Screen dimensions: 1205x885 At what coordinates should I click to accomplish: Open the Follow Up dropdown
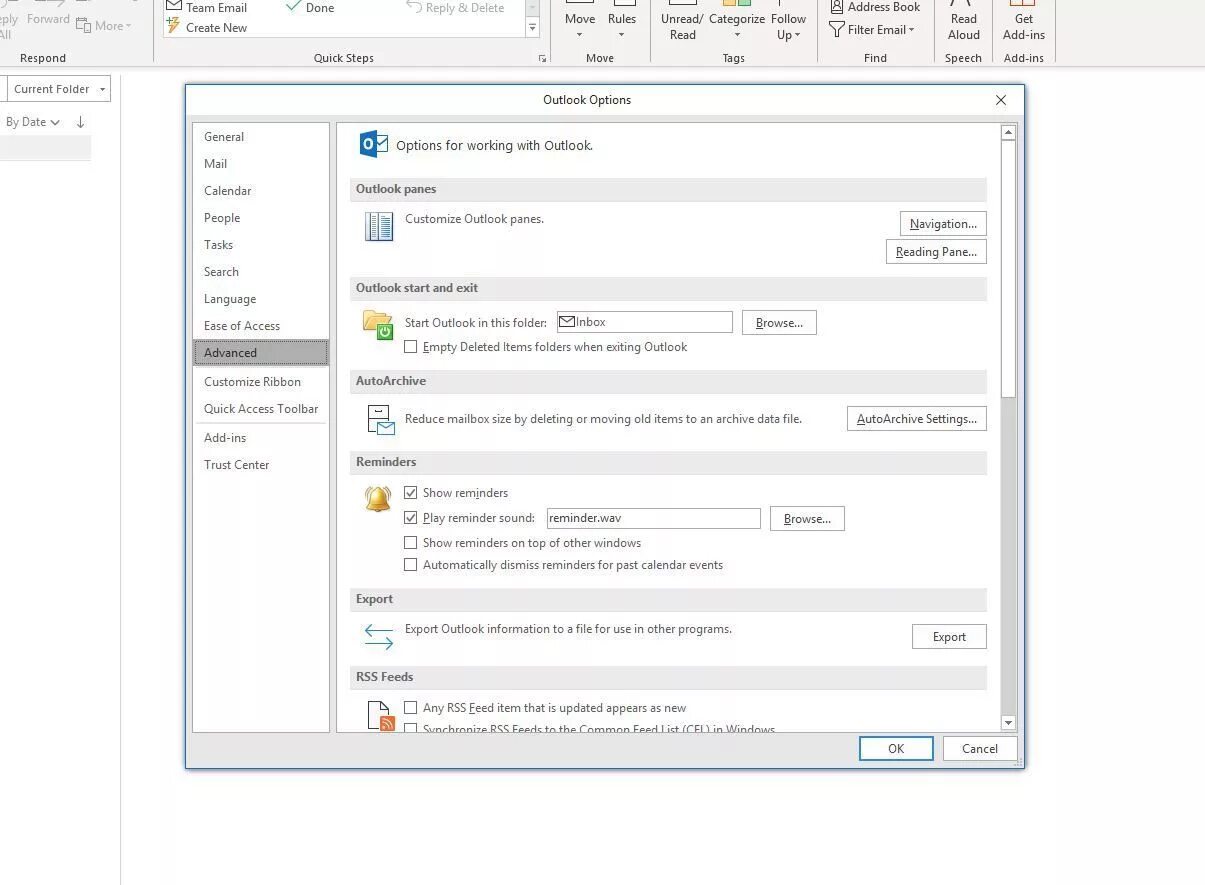tap(788, 21)
